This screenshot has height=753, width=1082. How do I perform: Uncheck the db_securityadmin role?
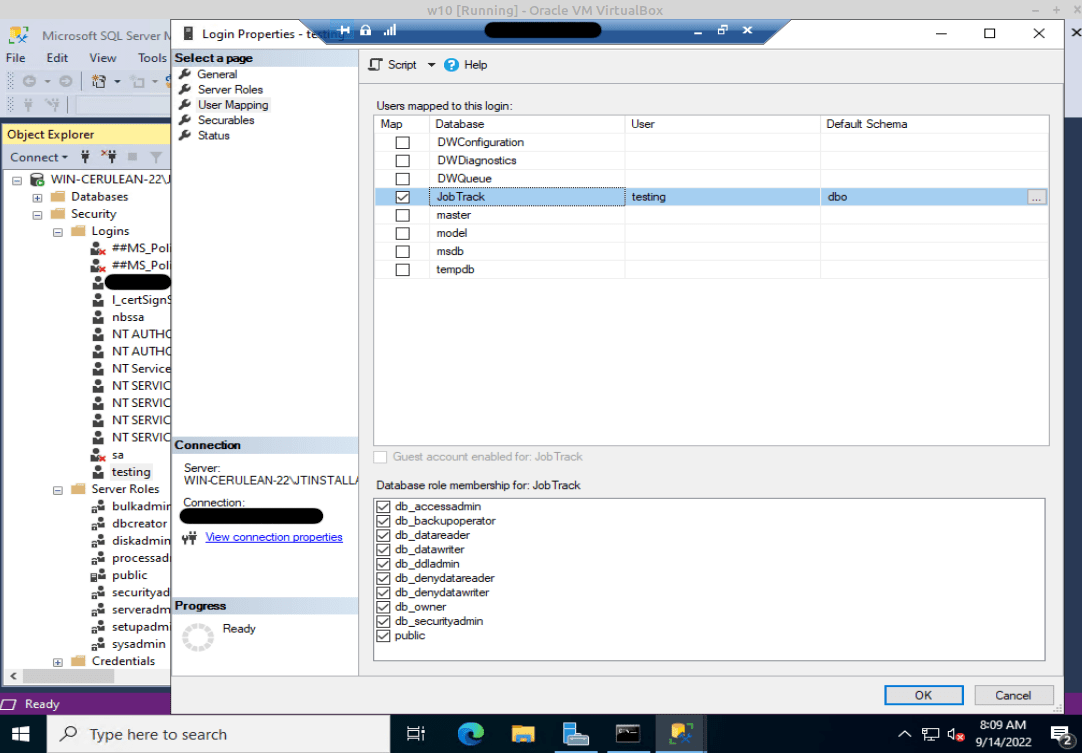tap(384, 621)
